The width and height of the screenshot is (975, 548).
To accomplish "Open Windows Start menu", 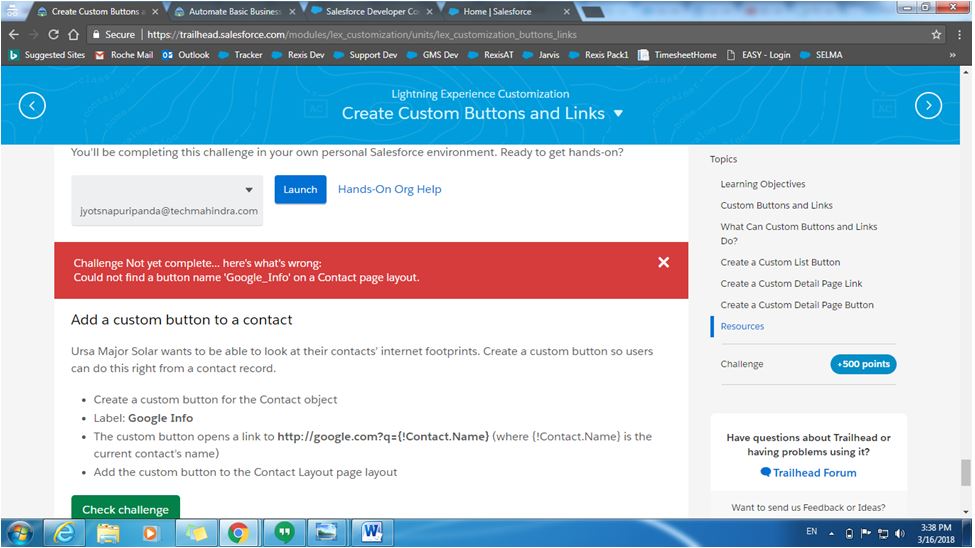I will tap(20, 532).
